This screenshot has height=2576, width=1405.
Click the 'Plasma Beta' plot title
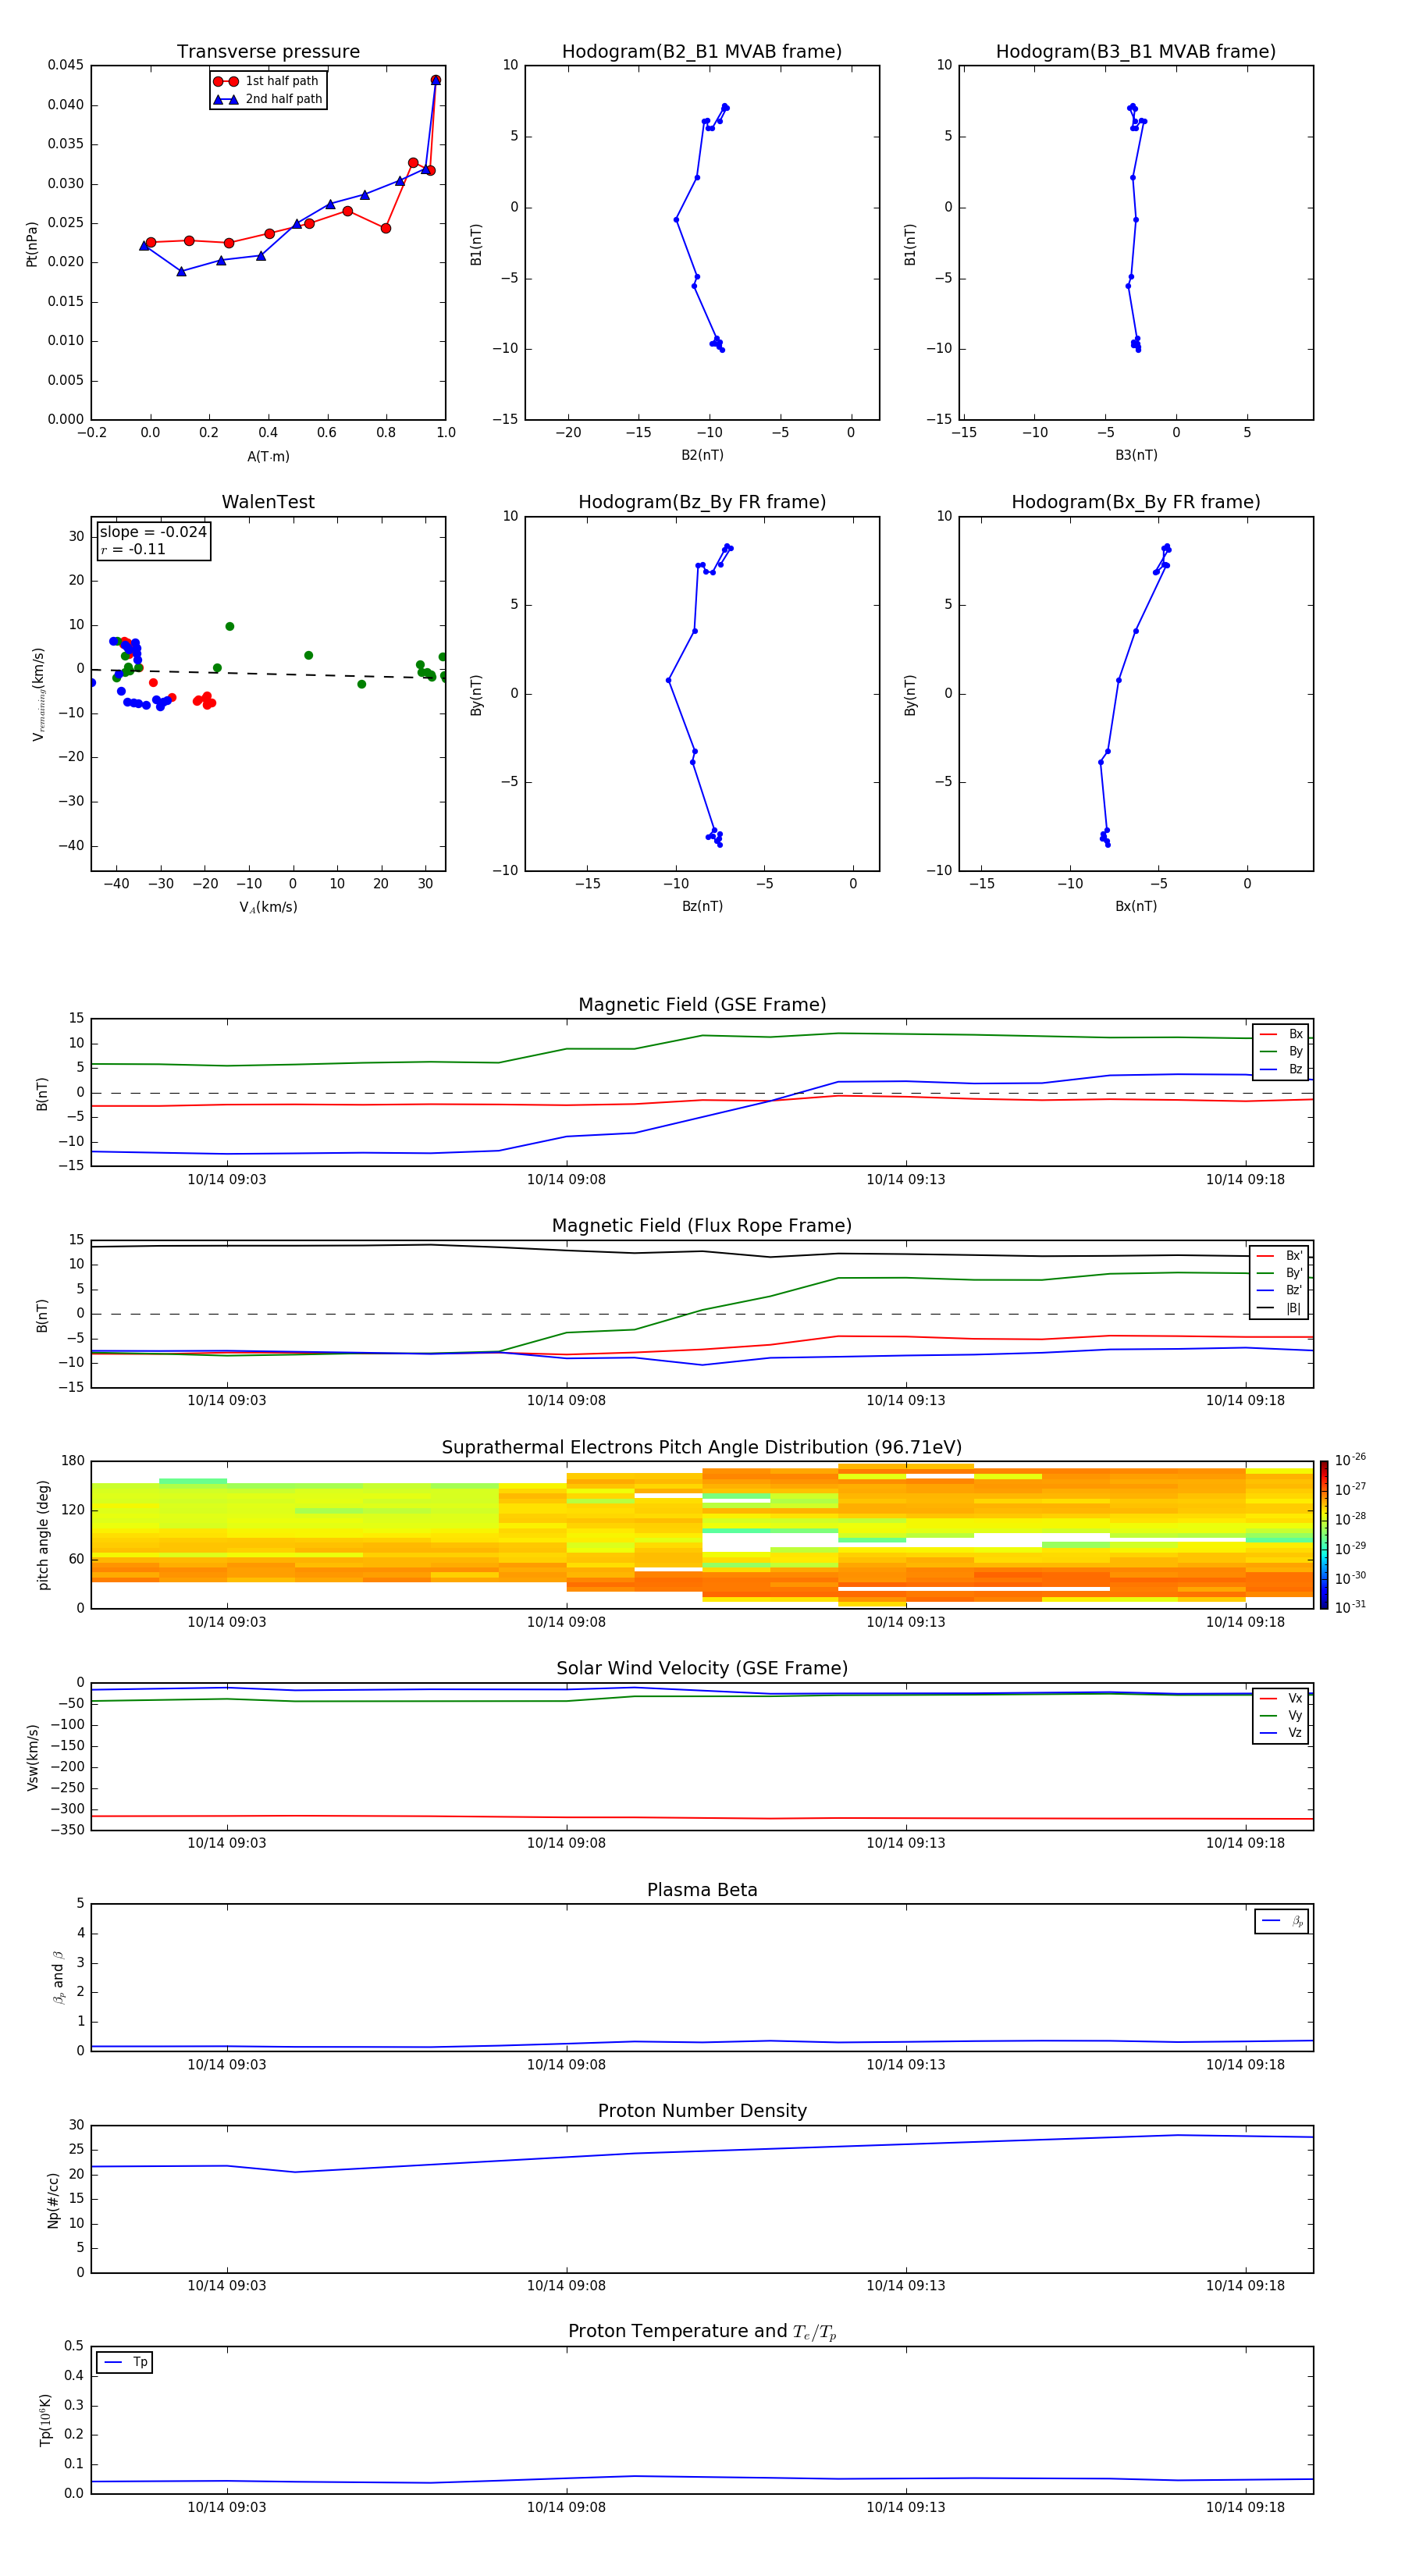pos(702,1890)
